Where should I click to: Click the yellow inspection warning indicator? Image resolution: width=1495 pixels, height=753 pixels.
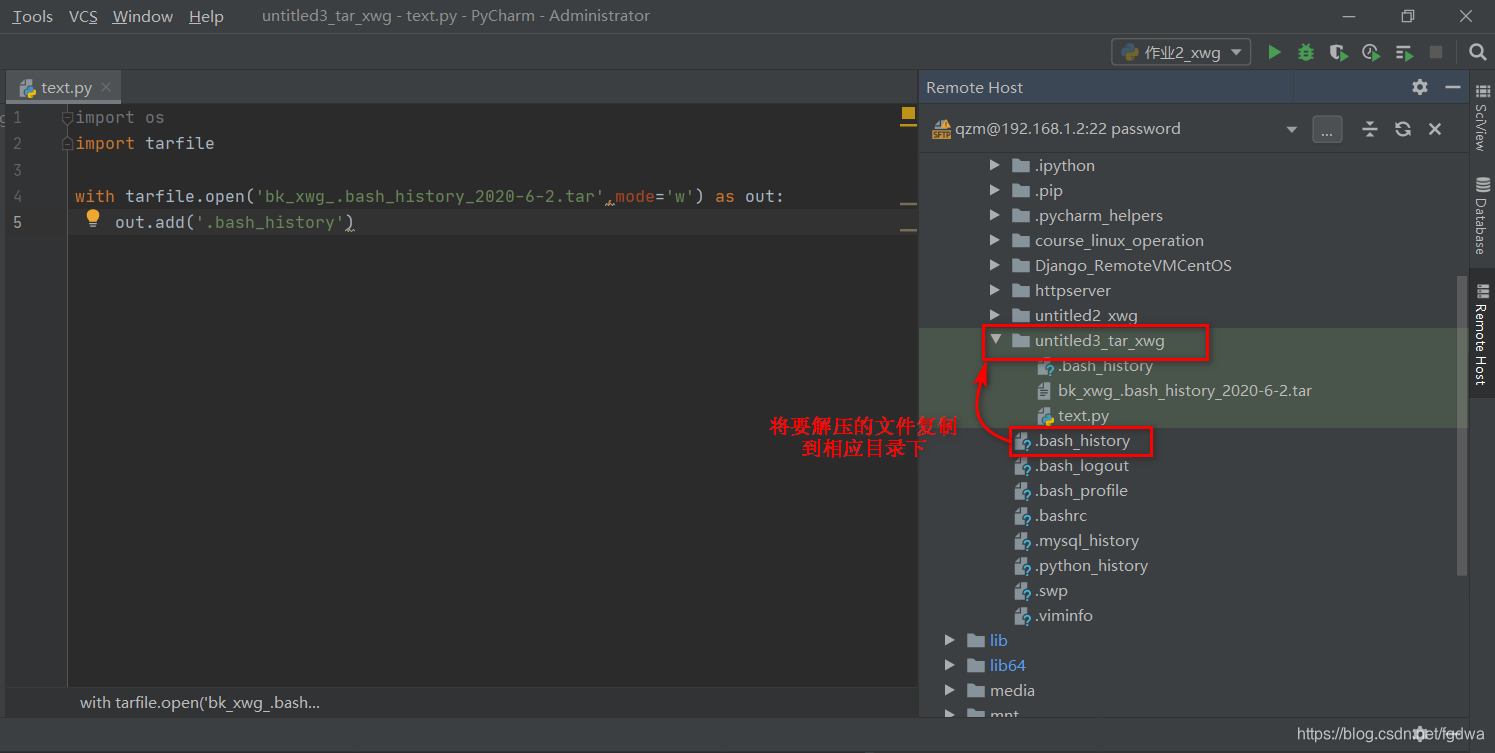tap(908, 114)
